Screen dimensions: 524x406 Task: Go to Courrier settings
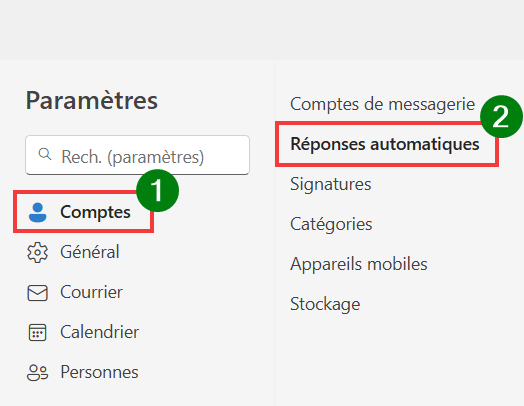91,292
